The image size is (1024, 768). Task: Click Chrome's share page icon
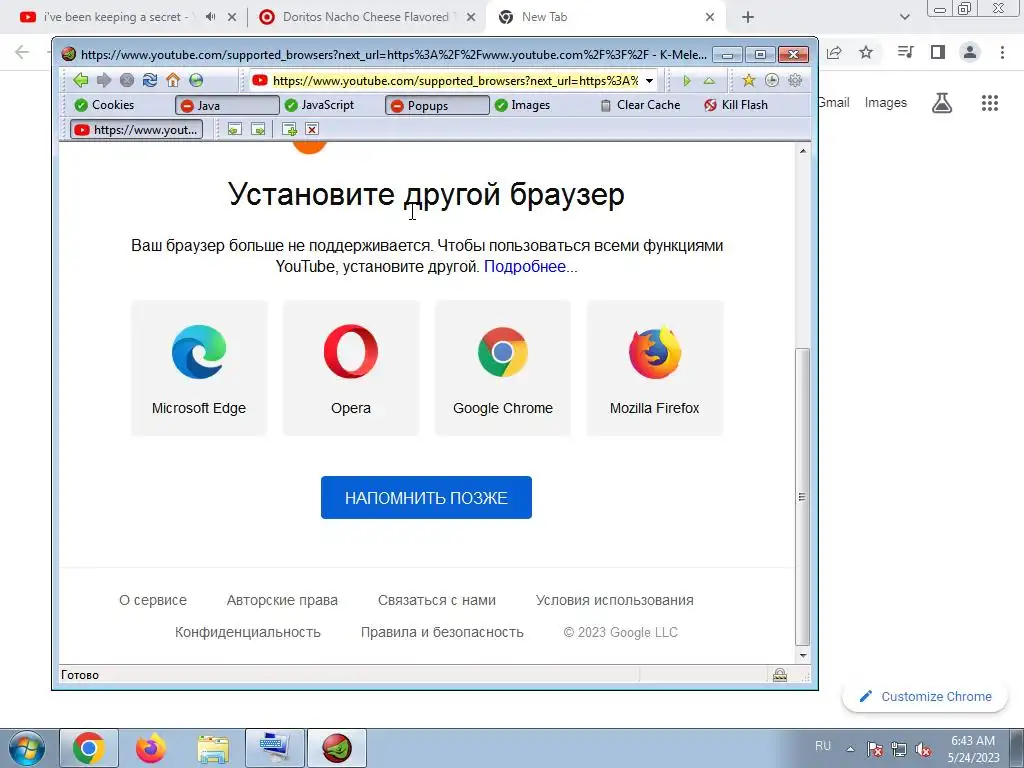(x=834, y=52)
